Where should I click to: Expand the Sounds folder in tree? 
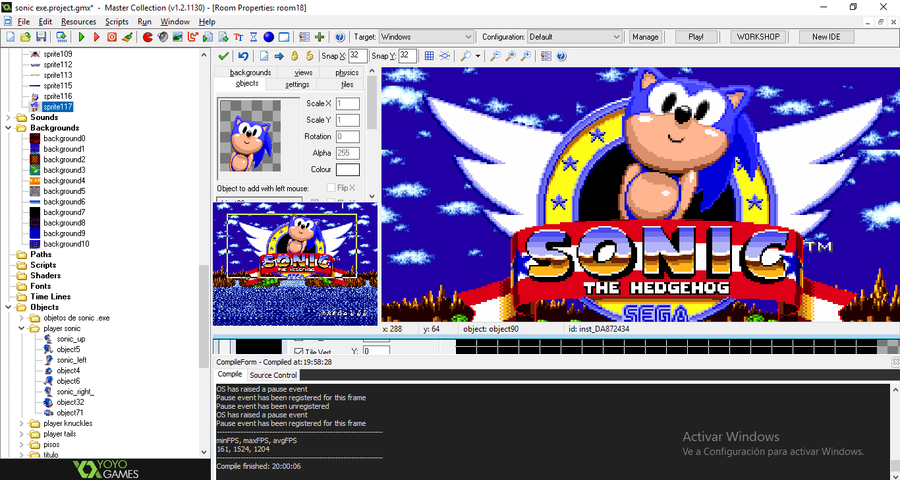8,117
